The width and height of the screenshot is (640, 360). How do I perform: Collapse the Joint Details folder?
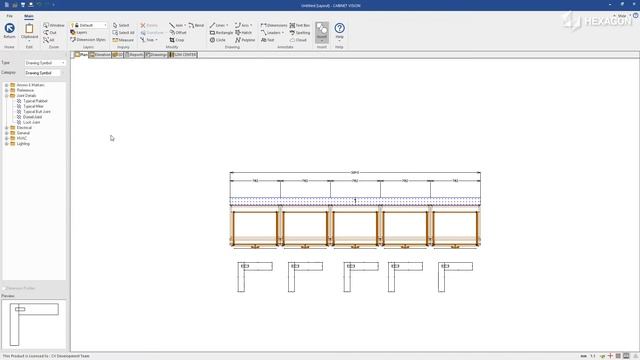click(7, 96)
